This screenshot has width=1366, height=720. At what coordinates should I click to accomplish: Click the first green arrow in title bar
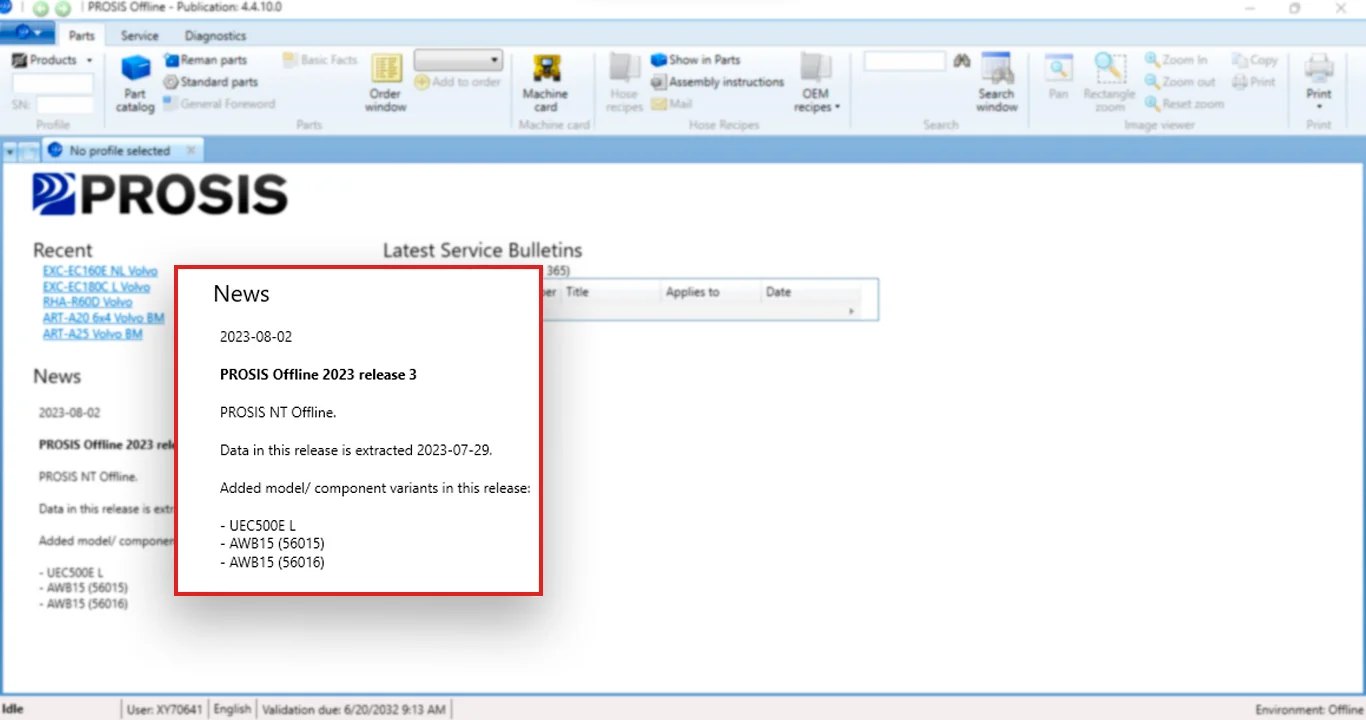tap(41, 8)
